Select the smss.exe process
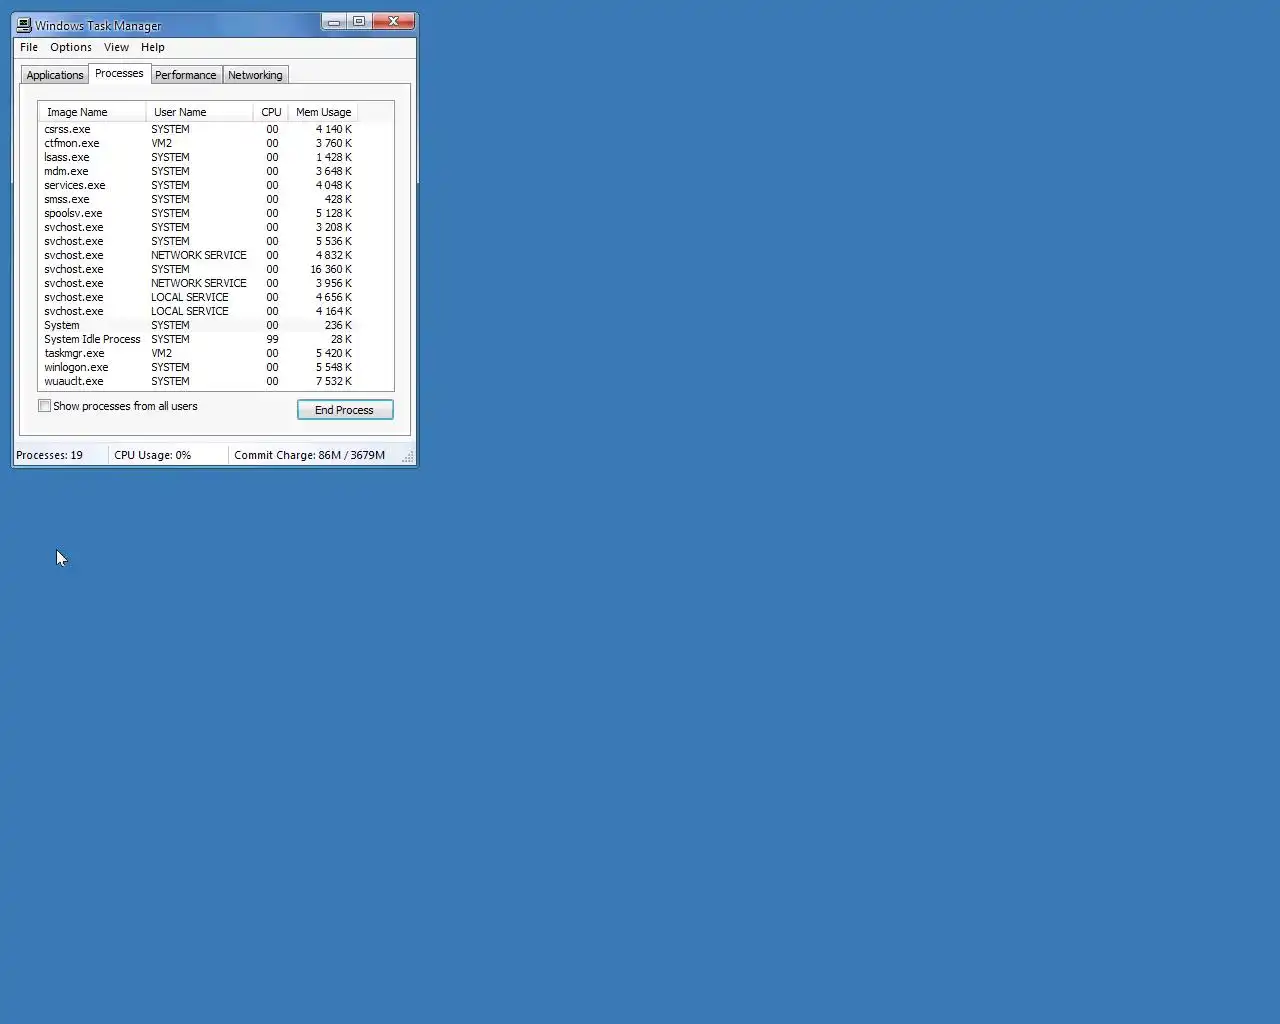 (197, 199)
